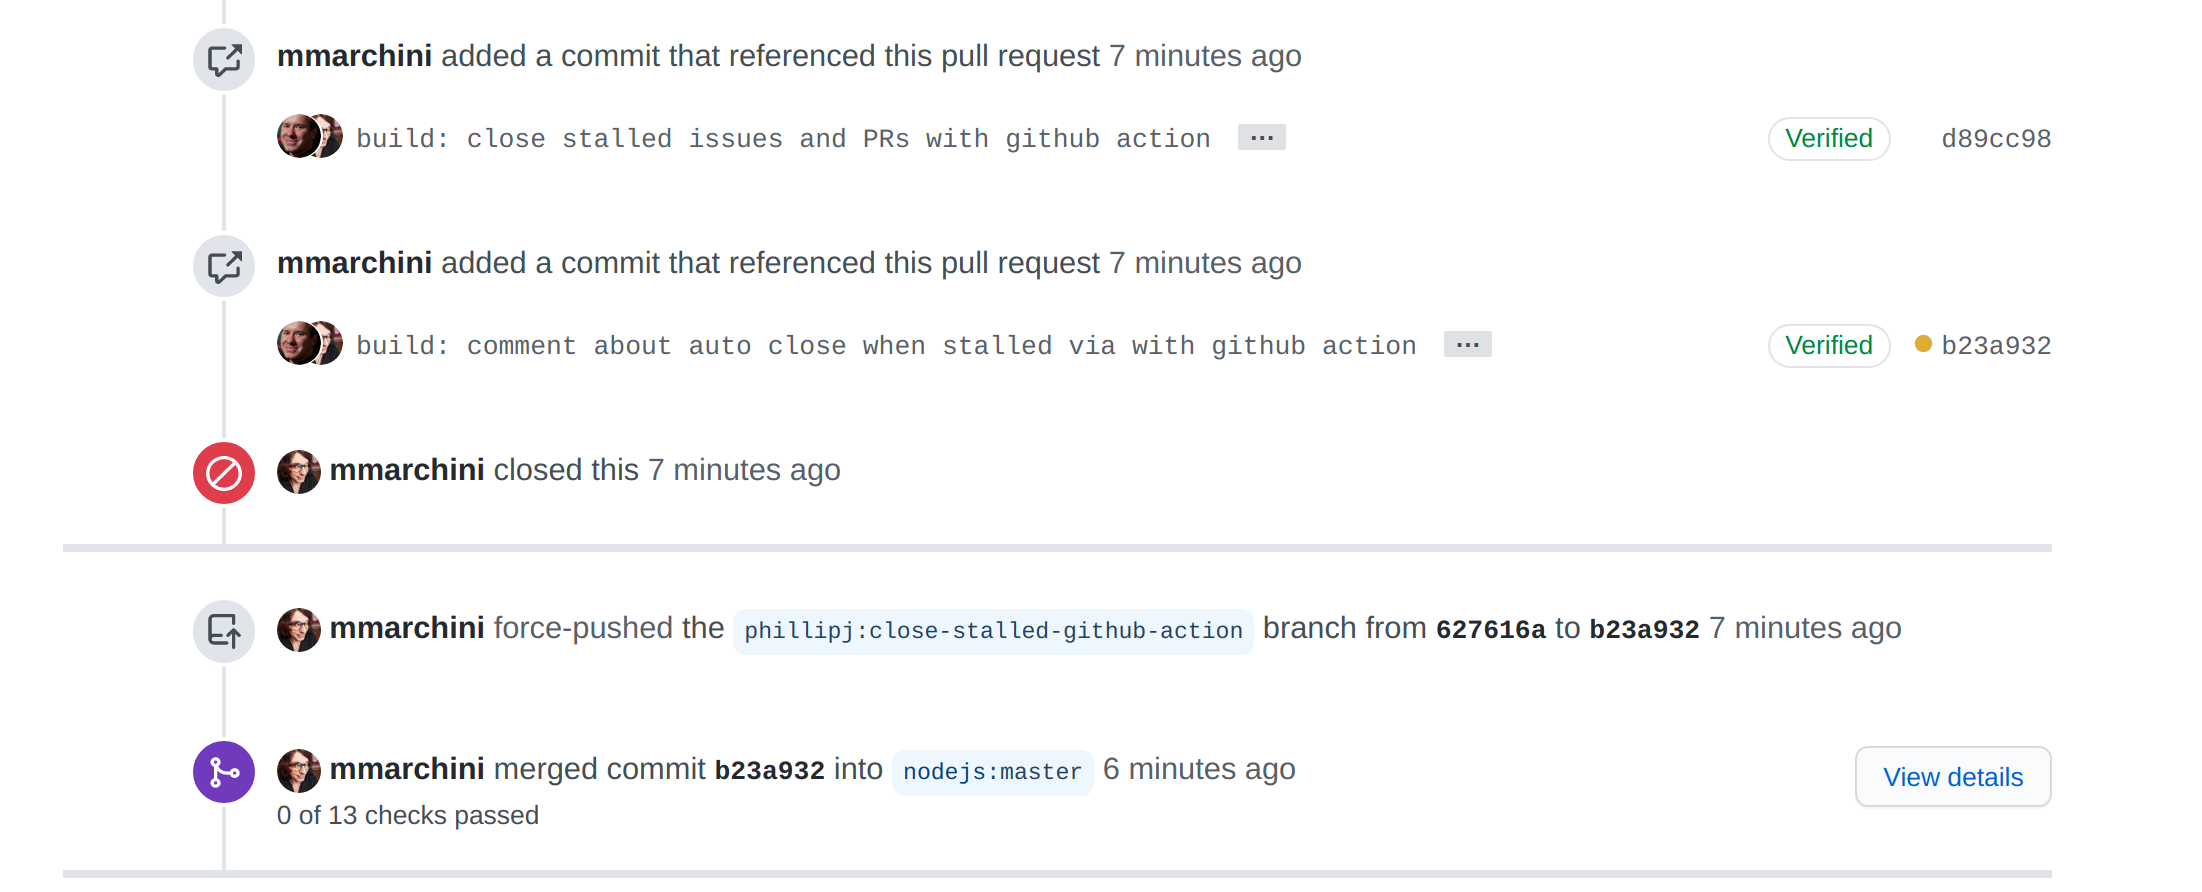Open the nodejs:master branch label

click(992, 772)
